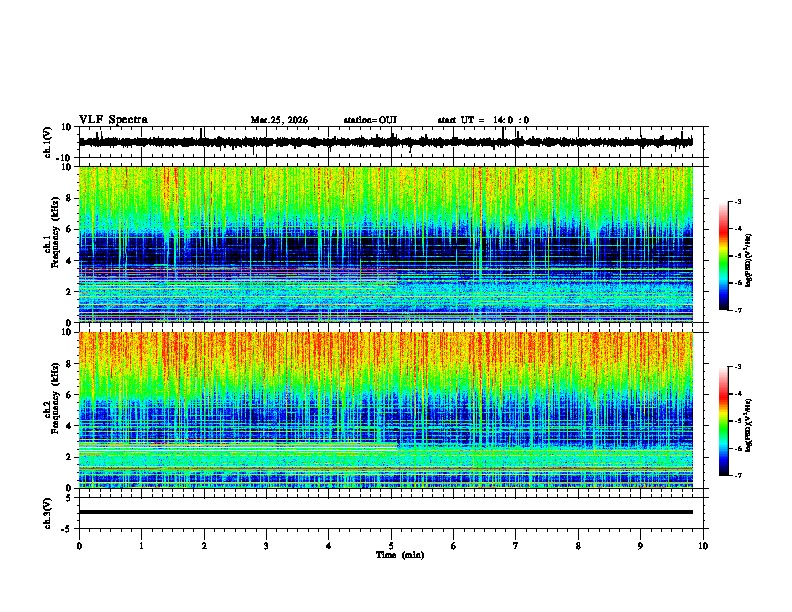
Task: Click the time axis tick label '5'
Action: [x=391, y=546]
